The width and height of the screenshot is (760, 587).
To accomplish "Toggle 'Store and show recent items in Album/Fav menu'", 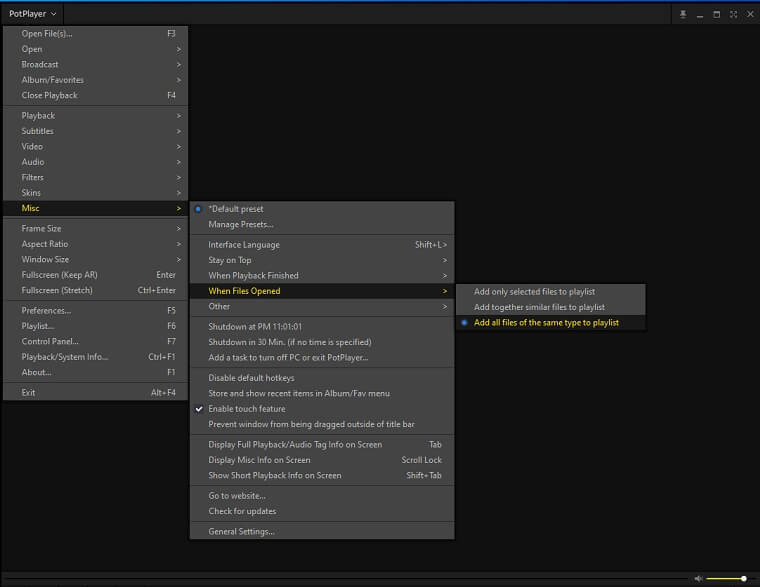I will (x=322, y=394).
